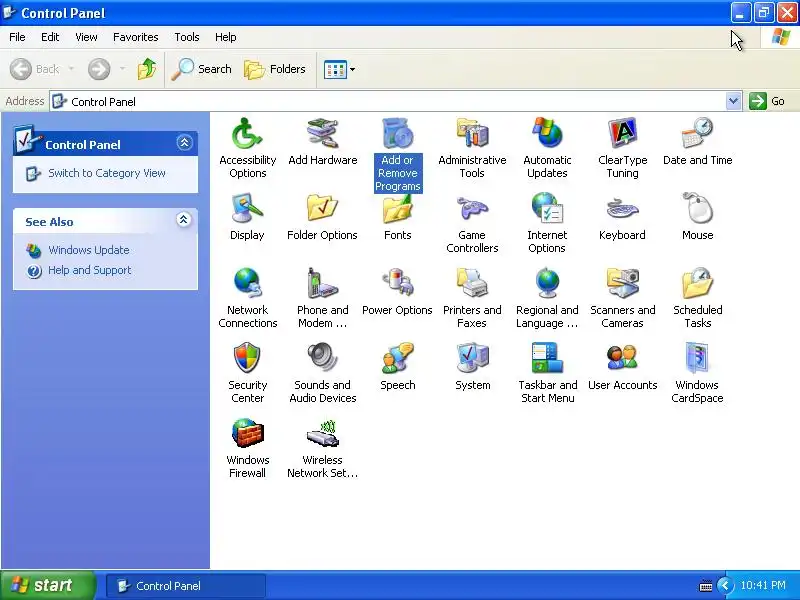Open Automatic Updates settings

click(547, 148)
